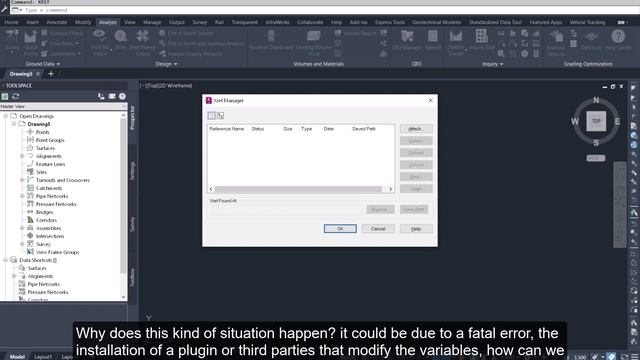Open the Geotechnical Modeler tab

(436, 22)
